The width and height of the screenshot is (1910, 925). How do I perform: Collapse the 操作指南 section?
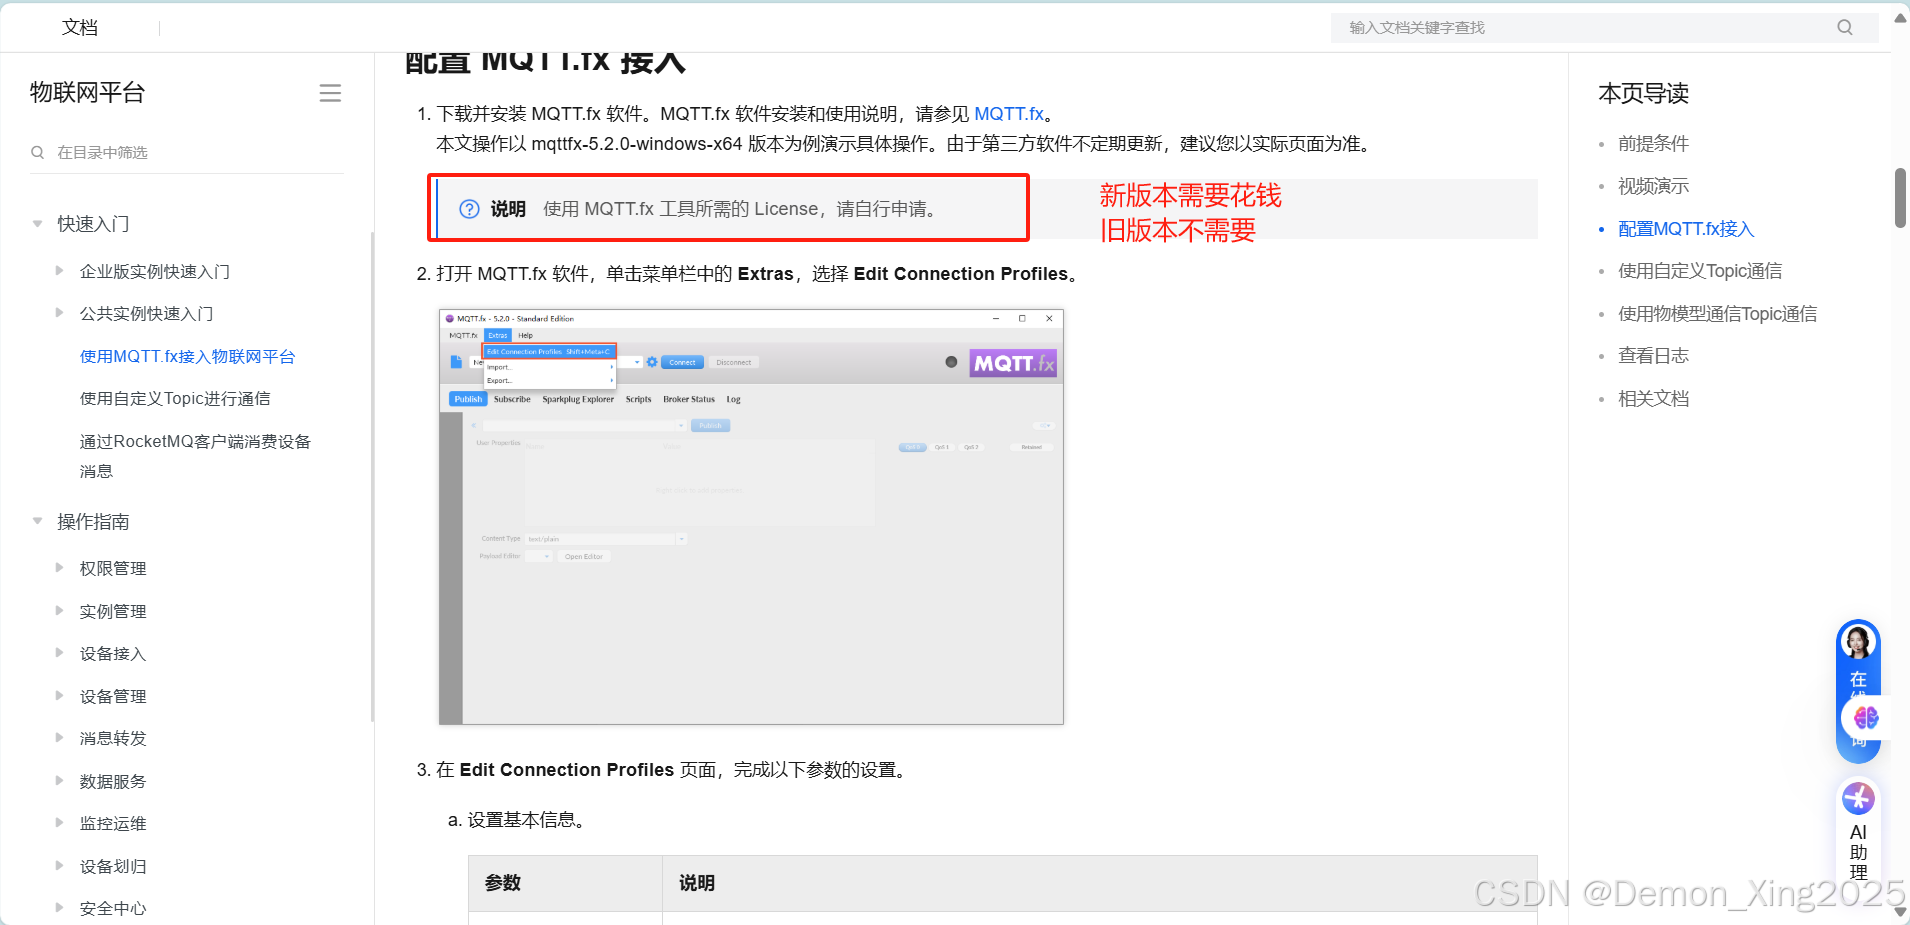coord(38,521)
